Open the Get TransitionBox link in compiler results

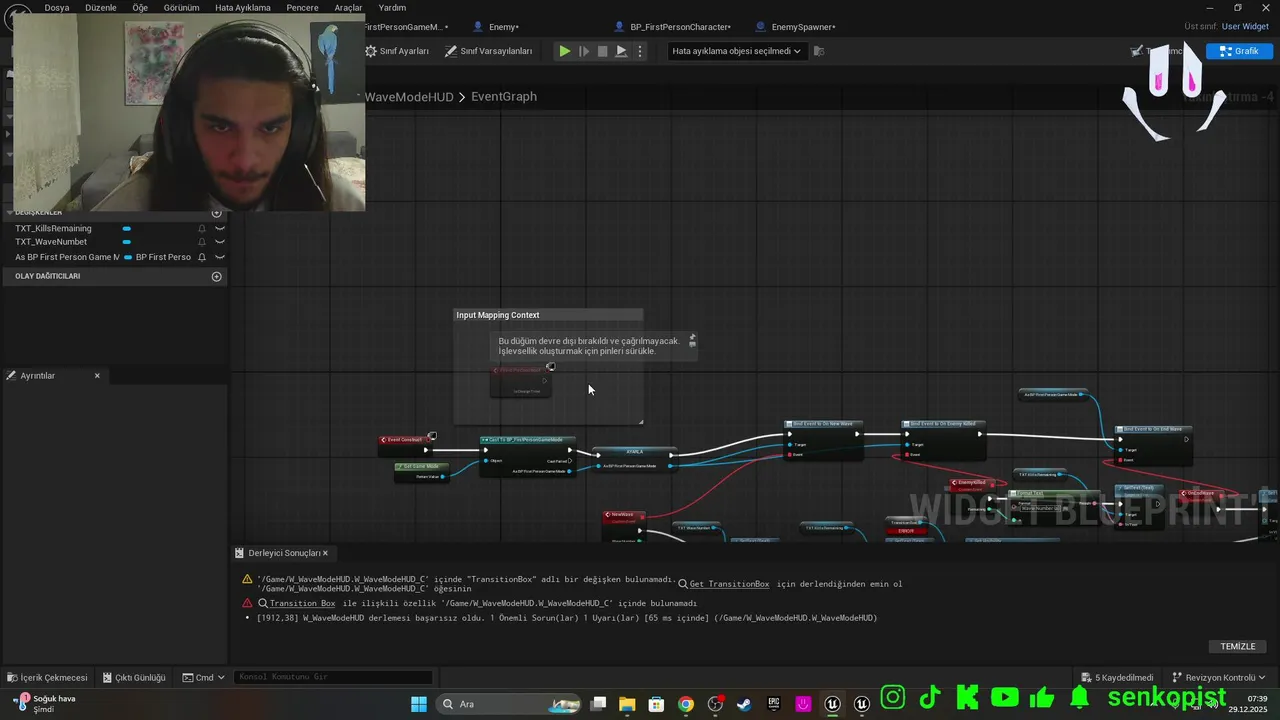point(729,584)
